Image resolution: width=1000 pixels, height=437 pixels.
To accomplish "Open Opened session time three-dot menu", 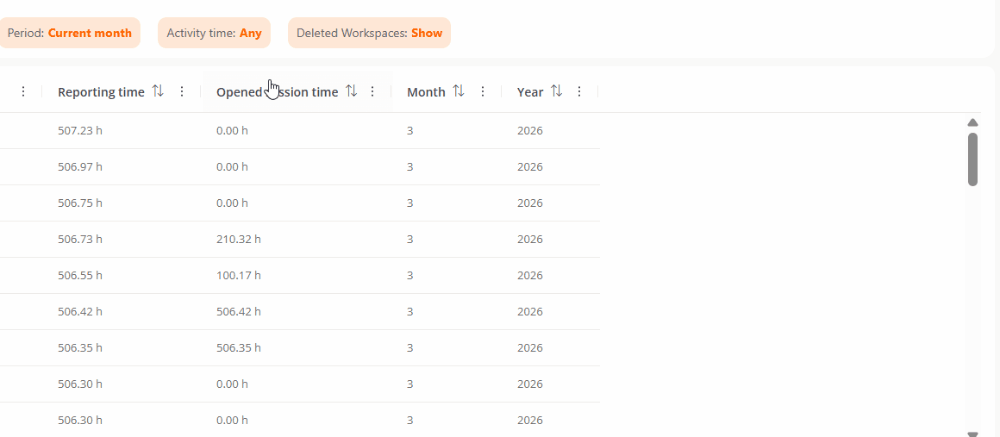I will coord(373,91).
